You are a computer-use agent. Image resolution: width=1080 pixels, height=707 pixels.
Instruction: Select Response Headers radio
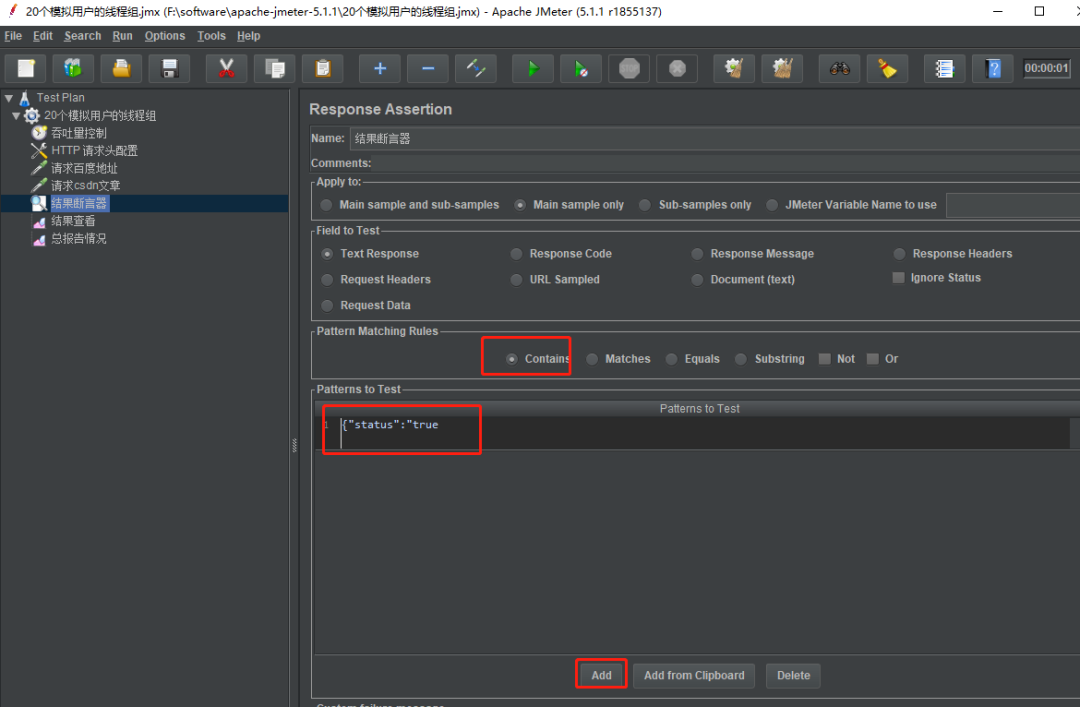click(x=899, y=254)
